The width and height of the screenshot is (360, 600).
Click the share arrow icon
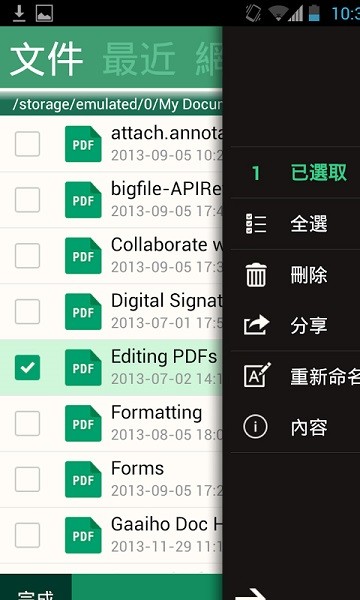pyautogui.click(x=257, y=325)
